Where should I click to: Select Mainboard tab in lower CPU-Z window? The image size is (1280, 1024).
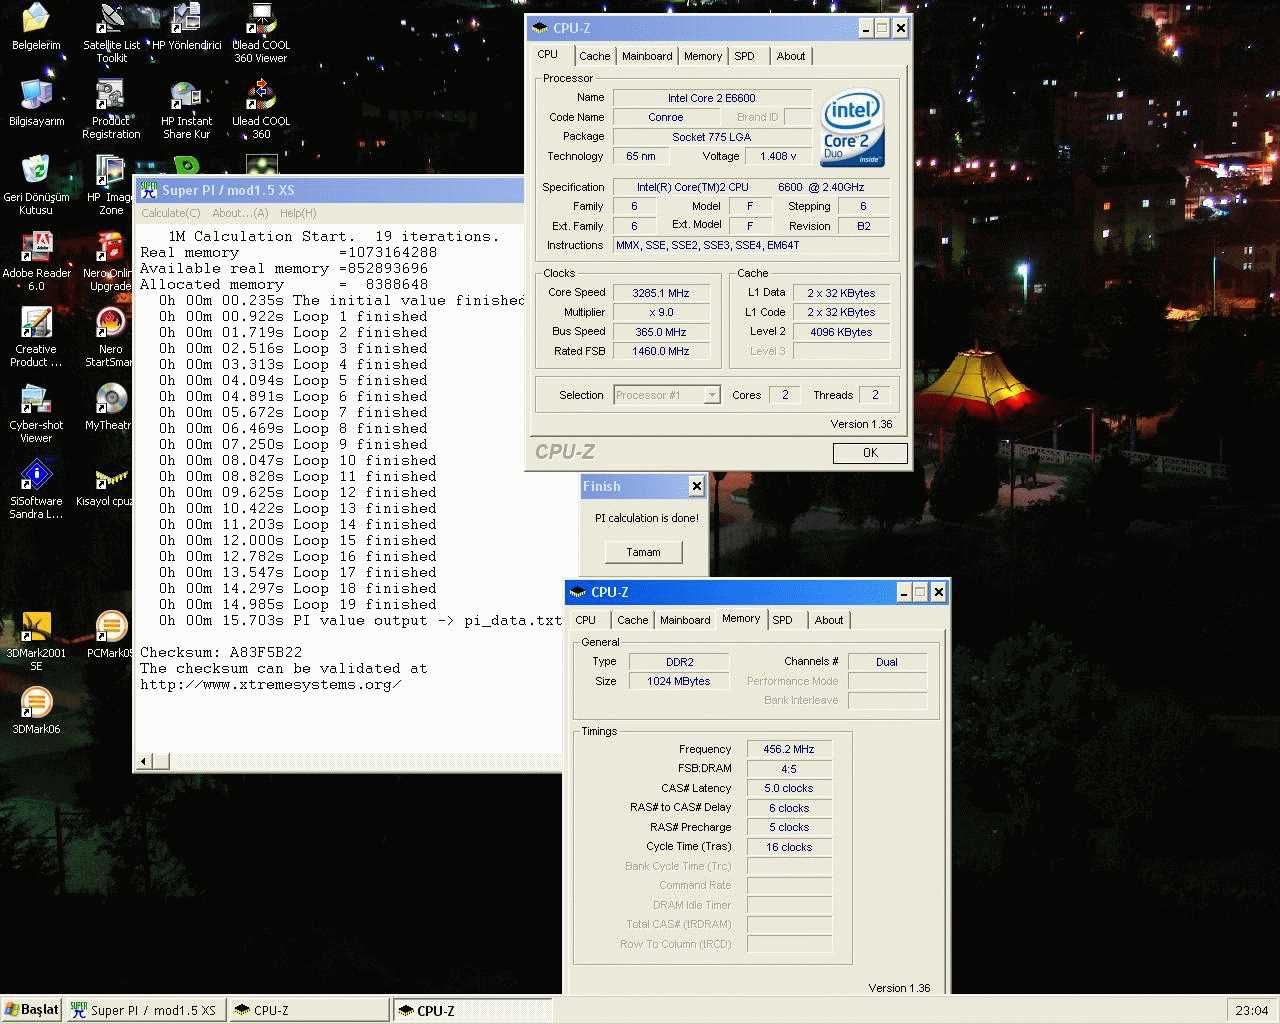(x=685, y=620)
